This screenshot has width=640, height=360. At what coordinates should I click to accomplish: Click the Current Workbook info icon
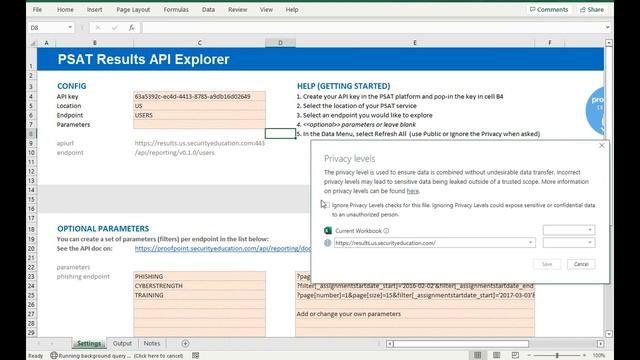pyautogui.click(x=386, y=231)
